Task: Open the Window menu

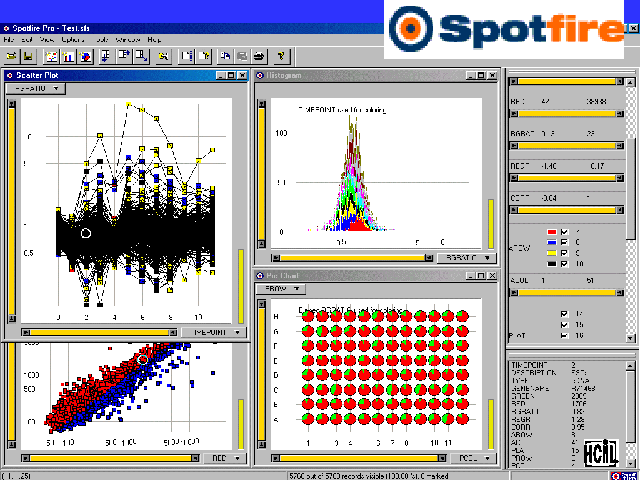Action: tap(127, 38)
